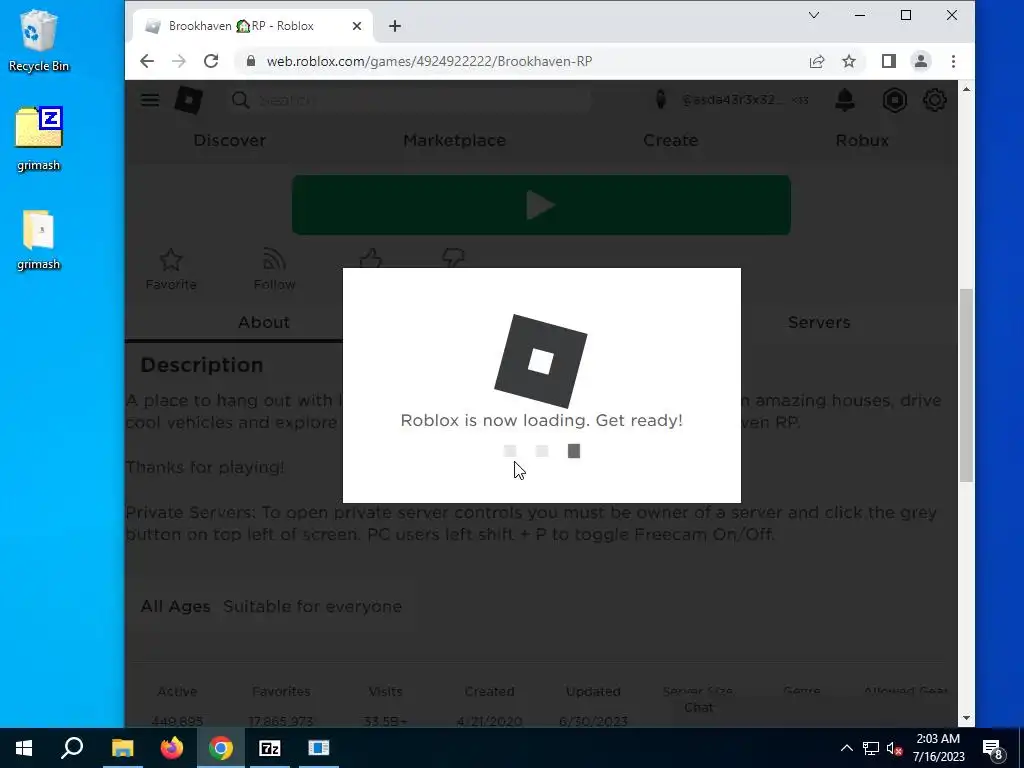Click the network icon in system tray
Image resolution: width=1024 pixels, height=768 pixels.
871,748
